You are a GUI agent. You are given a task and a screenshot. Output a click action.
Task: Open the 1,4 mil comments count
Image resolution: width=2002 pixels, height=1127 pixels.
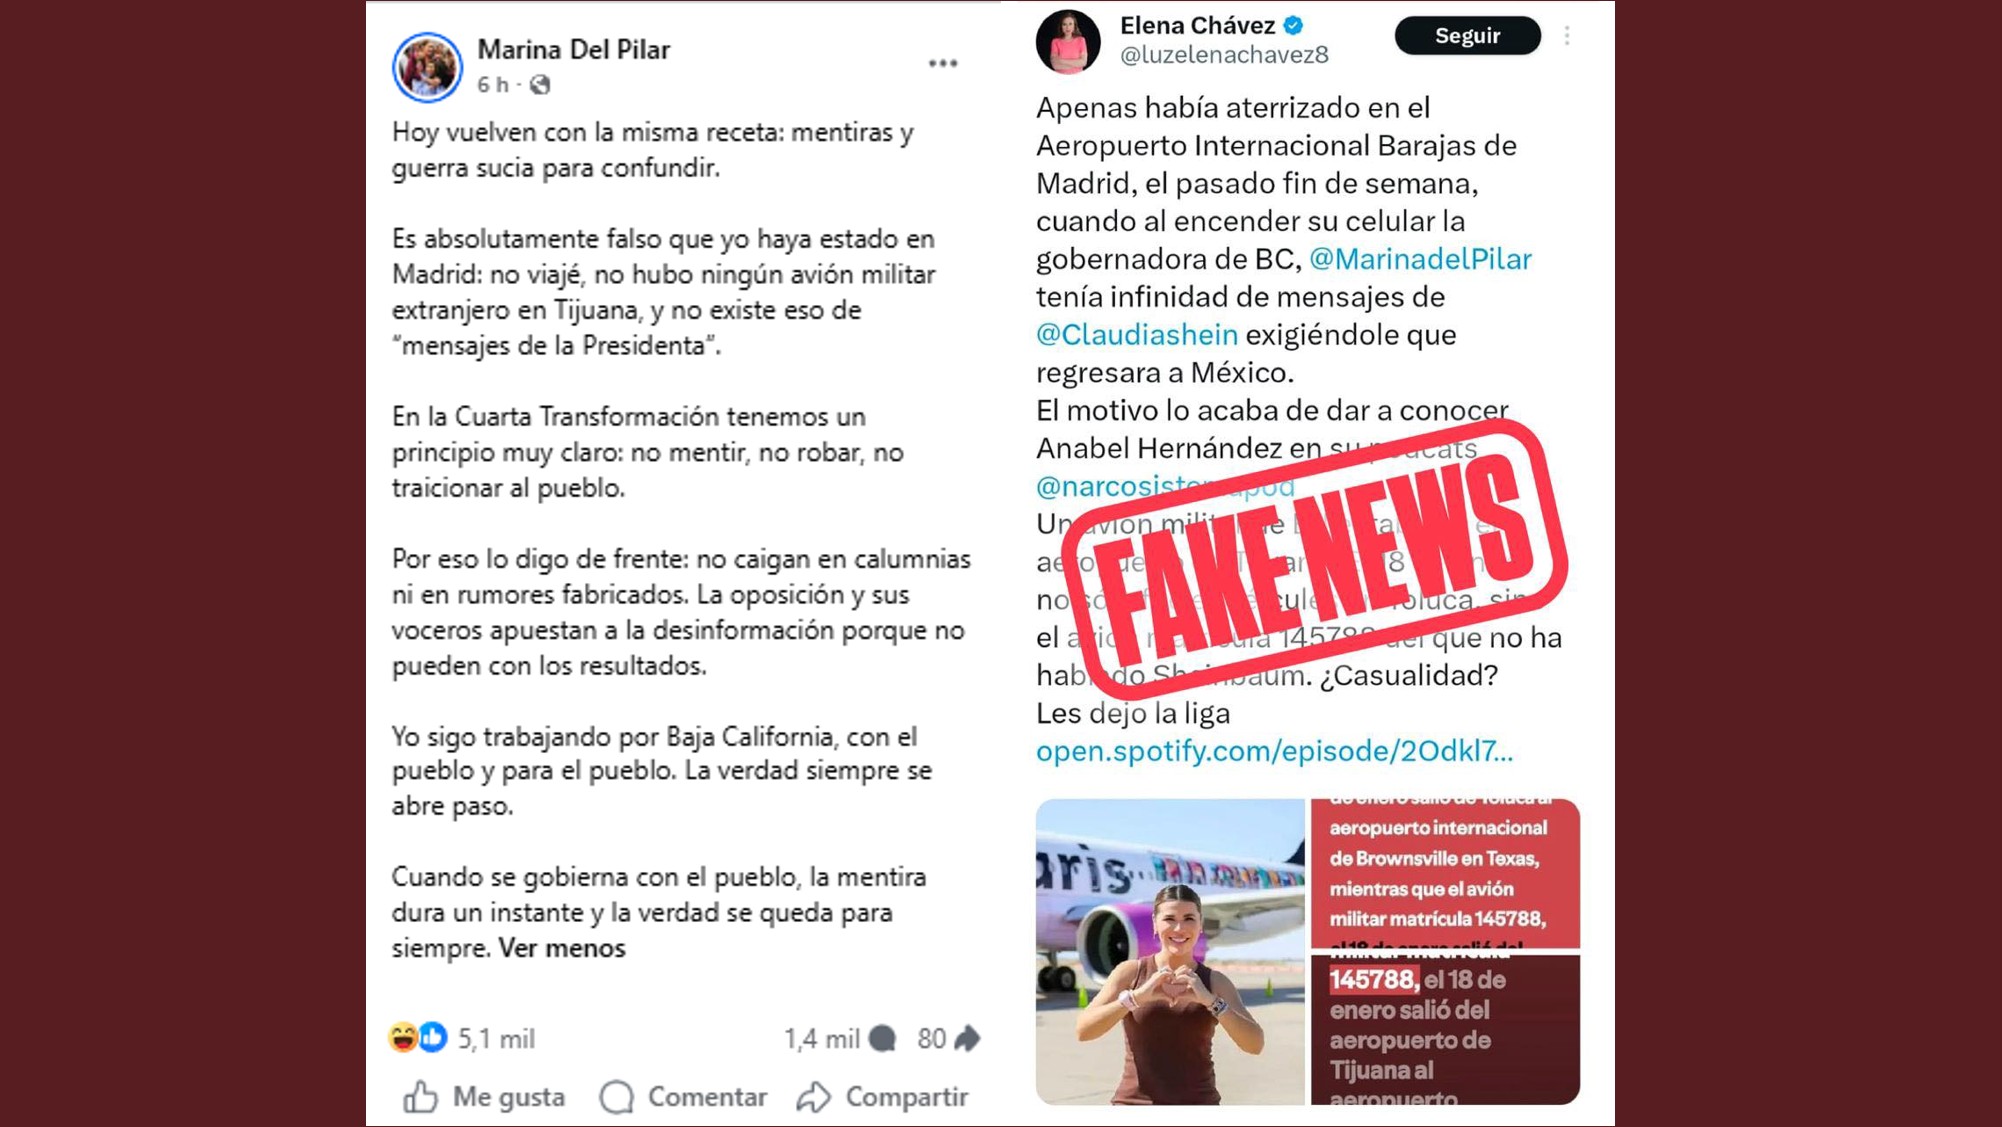coord(839,1039)
